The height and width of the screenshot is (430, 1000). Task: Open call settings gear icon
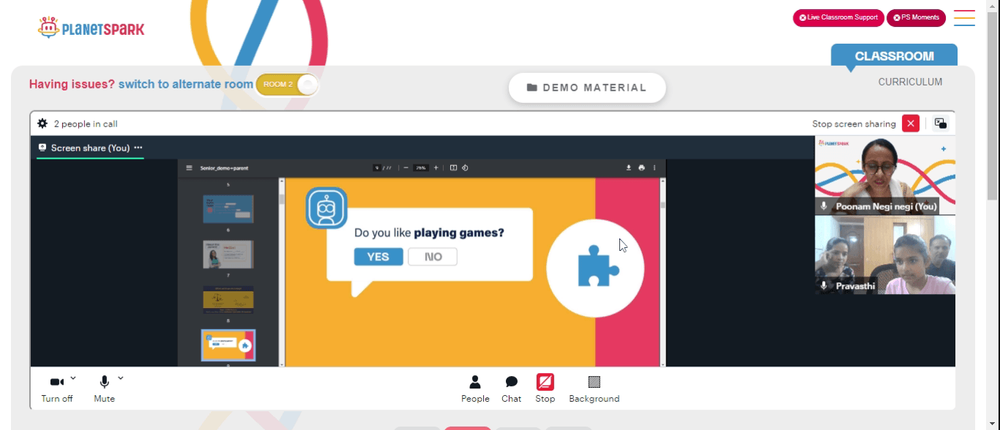42,124
